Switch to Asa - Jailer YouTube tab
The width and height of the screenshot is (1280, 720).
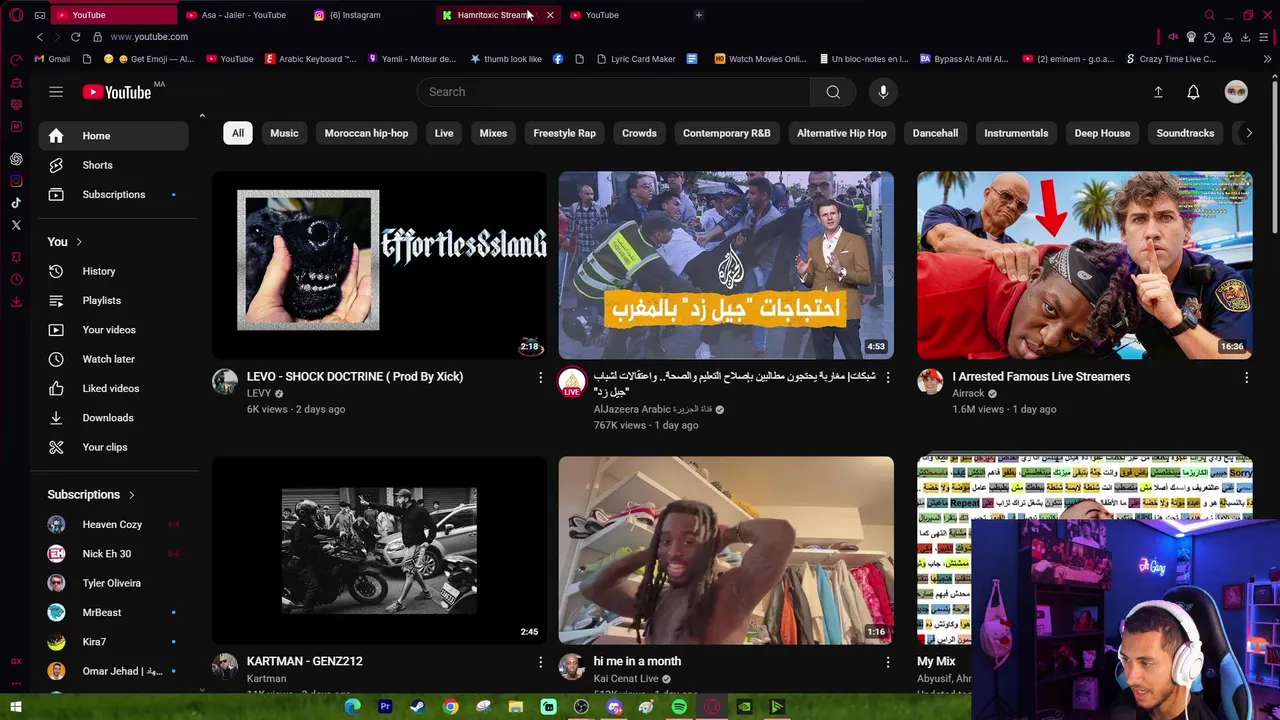243,15
